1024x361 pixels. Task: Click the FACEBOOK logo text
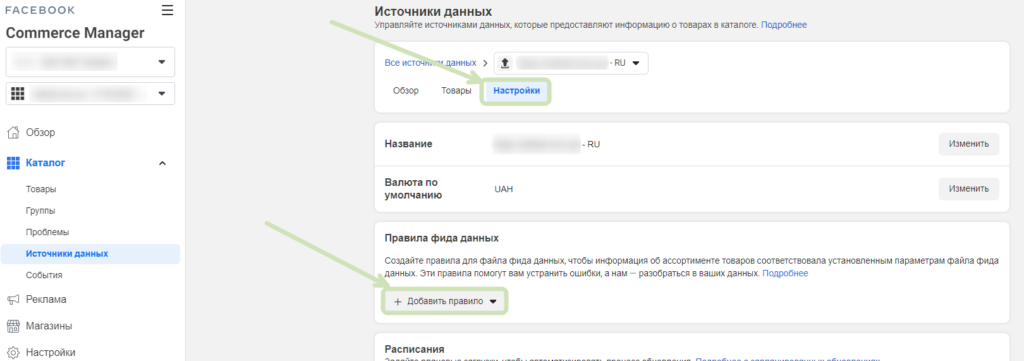[x=40, y=10]
